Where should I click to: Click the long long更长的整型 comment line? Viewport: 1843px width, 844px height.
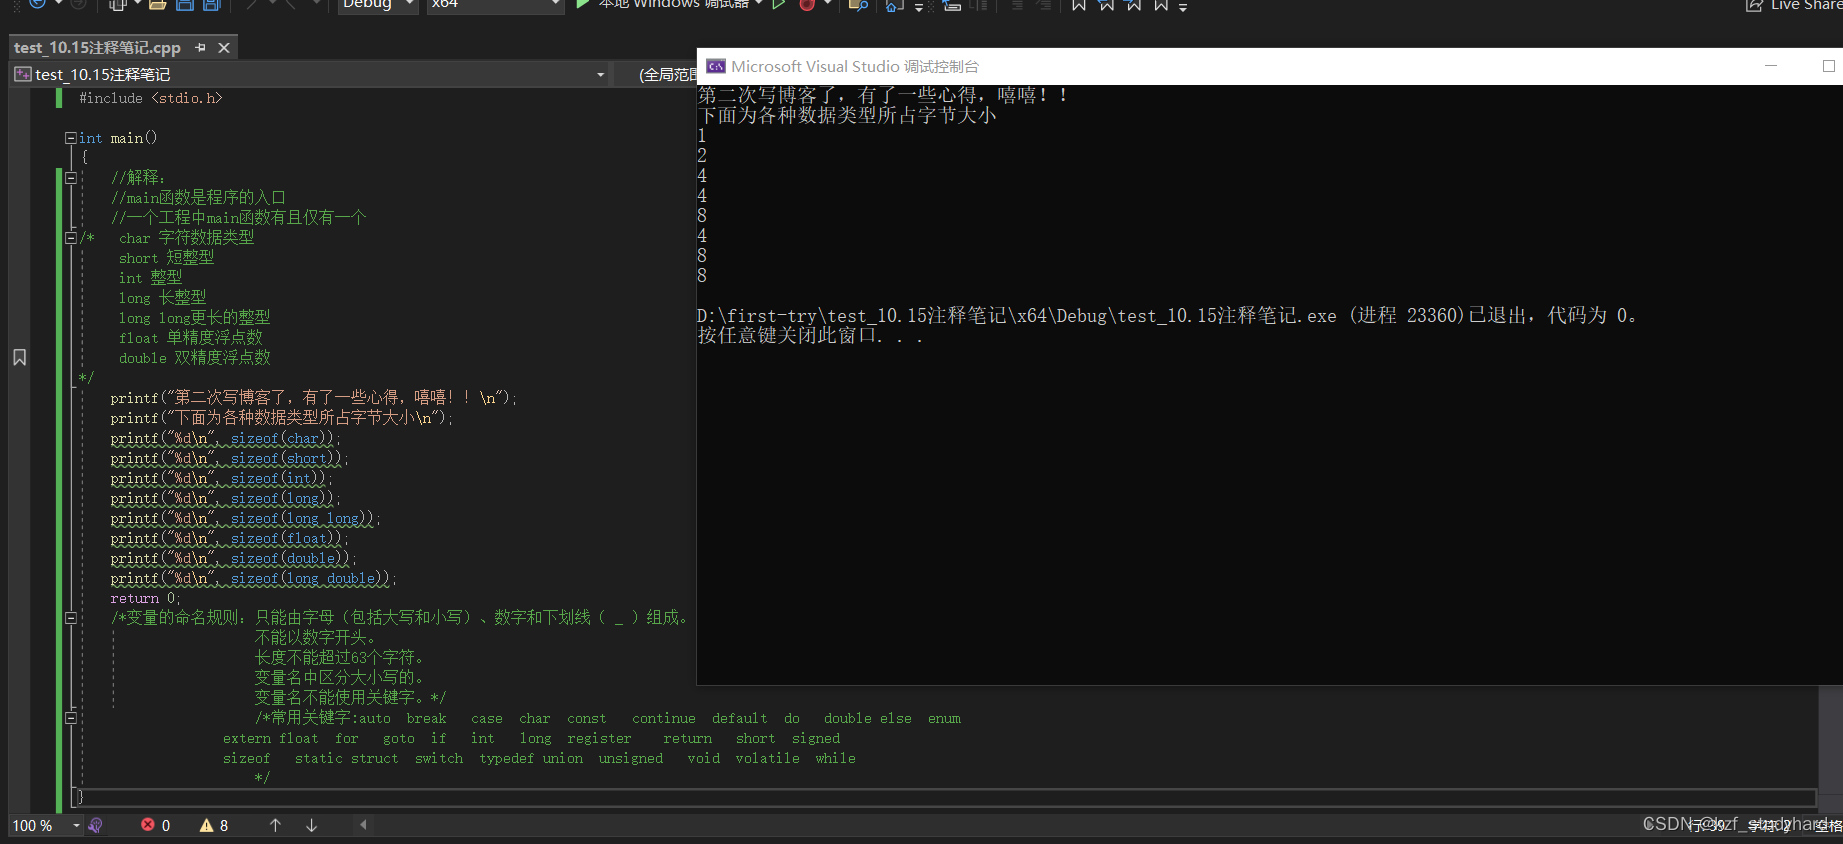(195, 318)
